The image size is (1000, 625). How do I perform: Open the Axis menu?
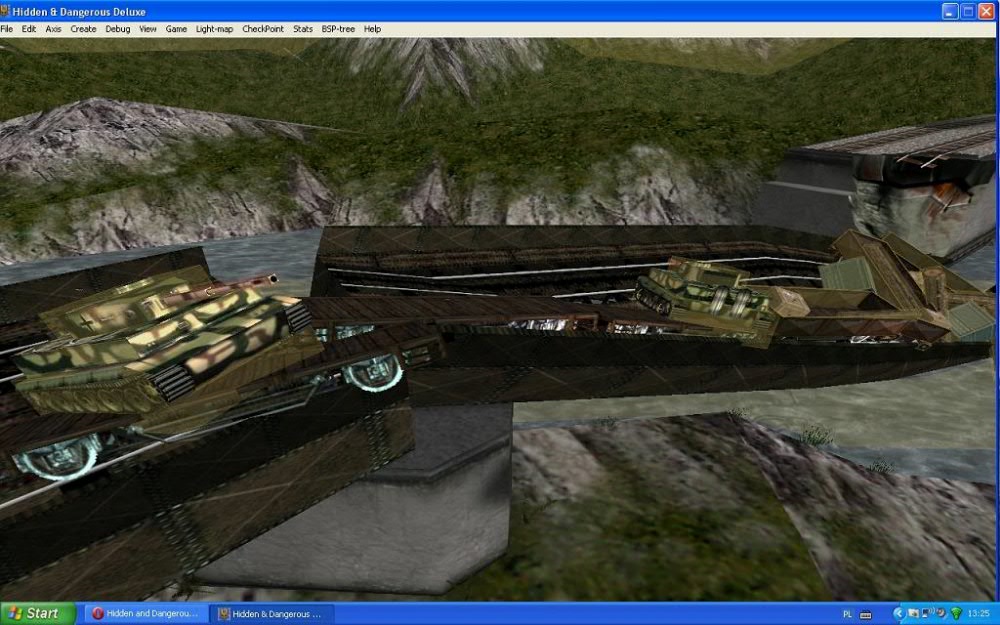[x=54, y=29]
